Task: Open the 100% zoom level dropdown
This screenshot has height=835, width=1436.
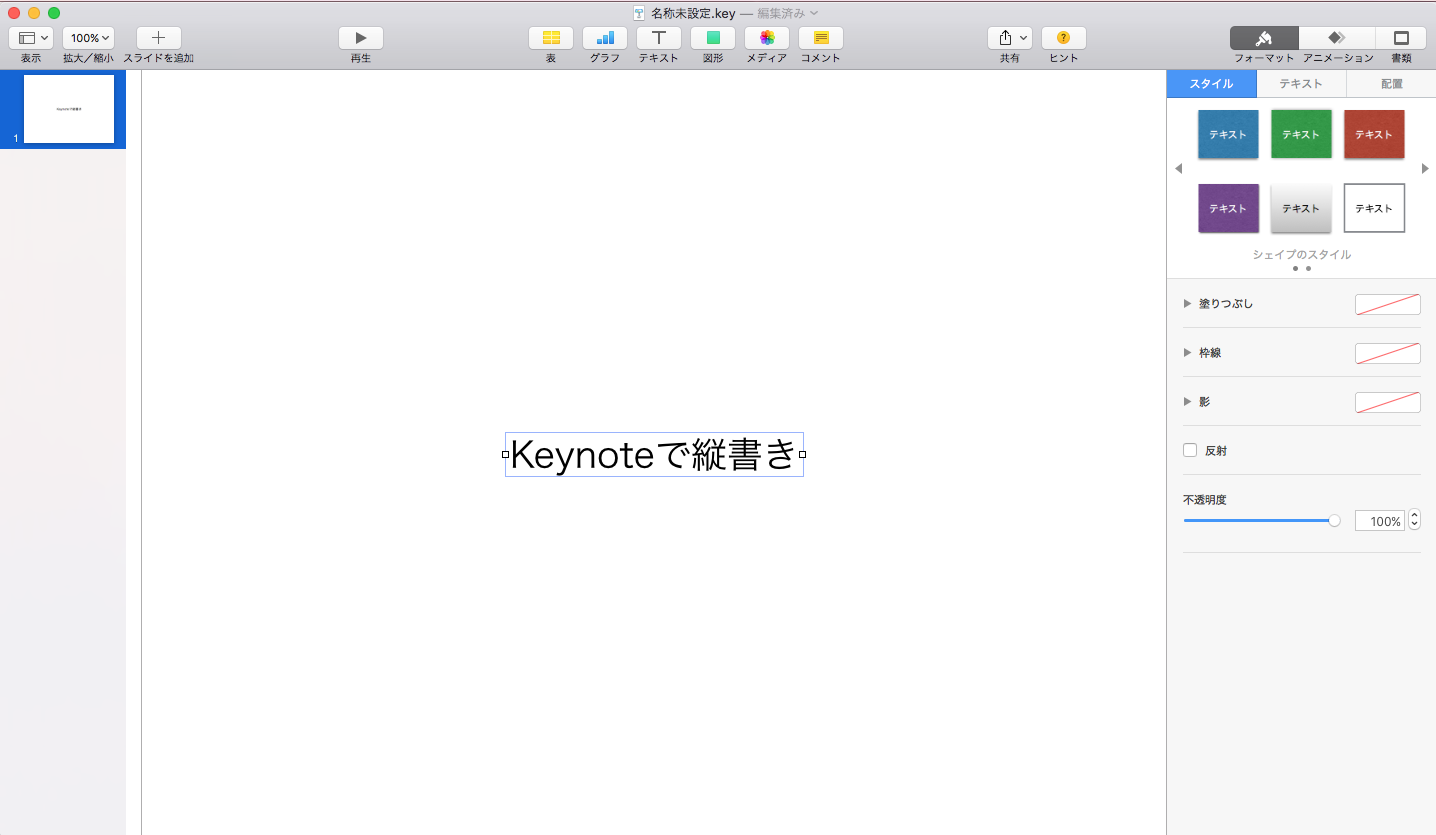Action: 88,38
